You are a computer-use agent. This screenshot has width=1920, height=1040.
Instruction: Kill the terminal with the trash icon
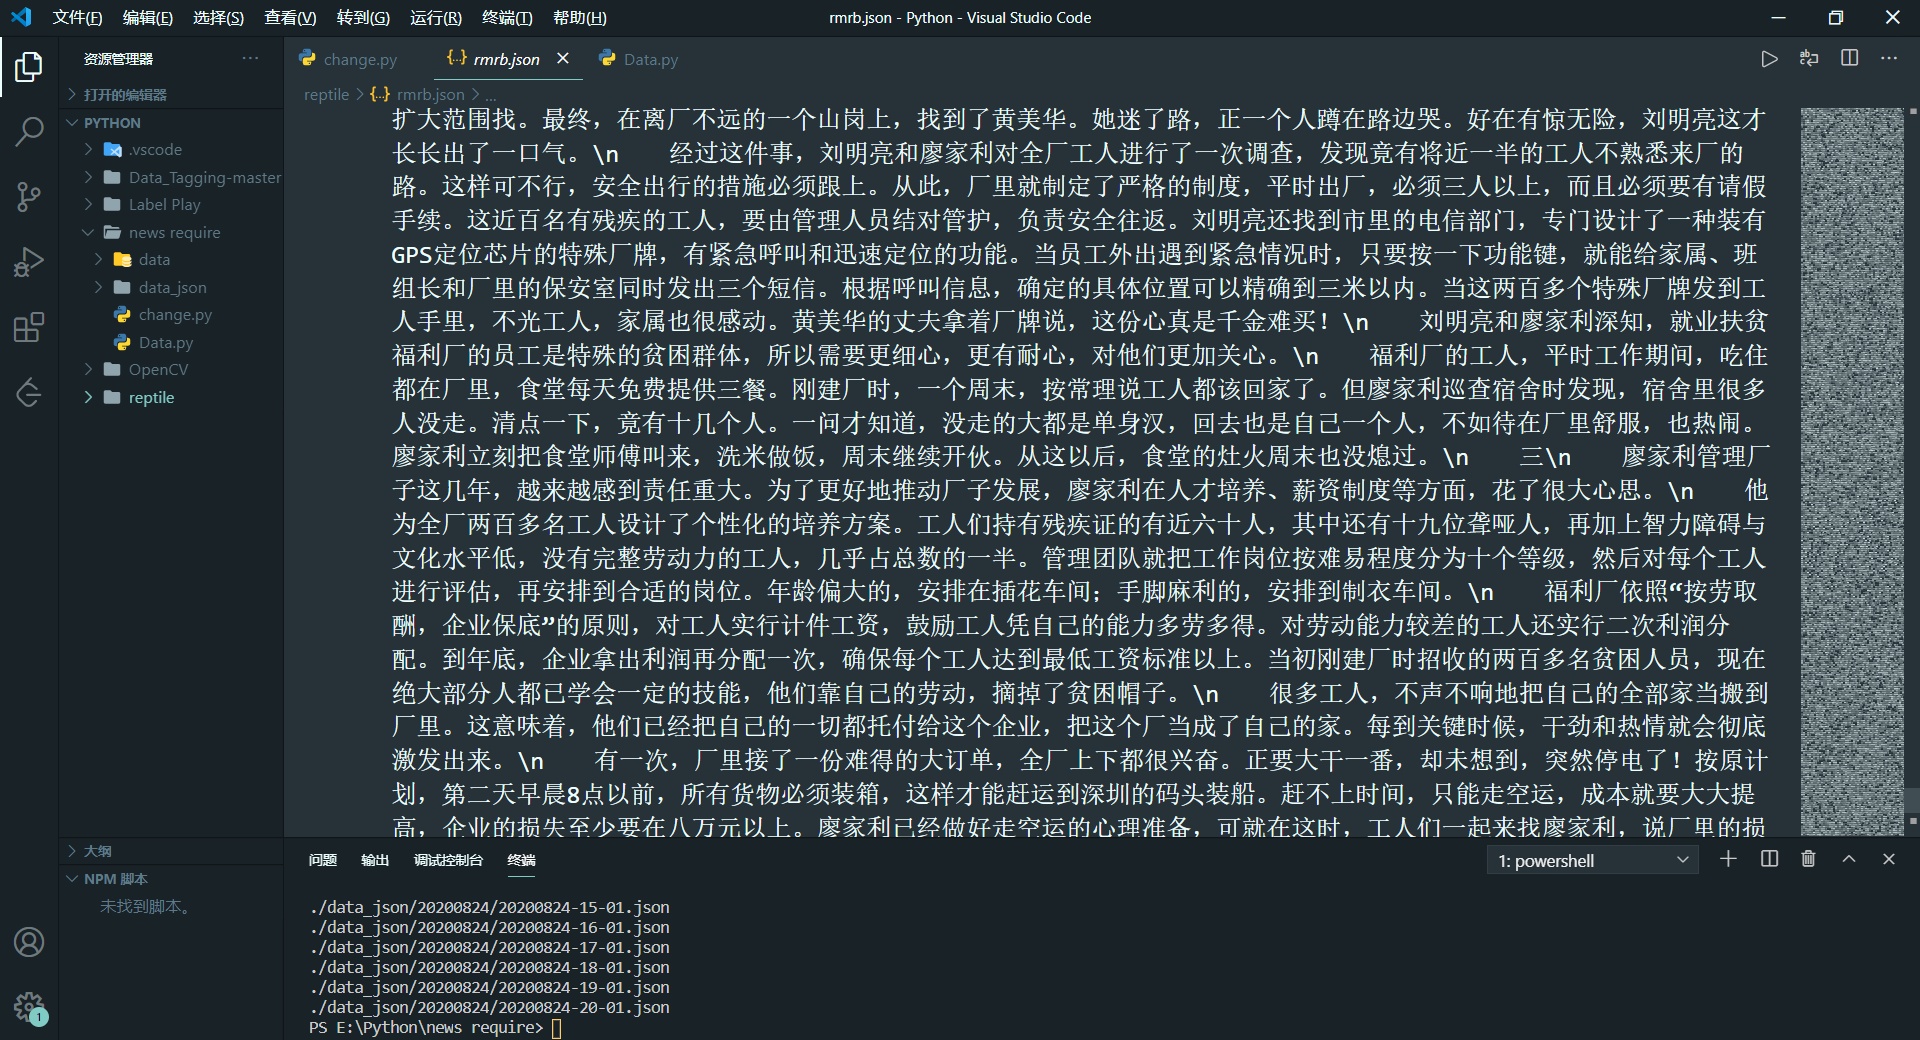[1807, 859]
